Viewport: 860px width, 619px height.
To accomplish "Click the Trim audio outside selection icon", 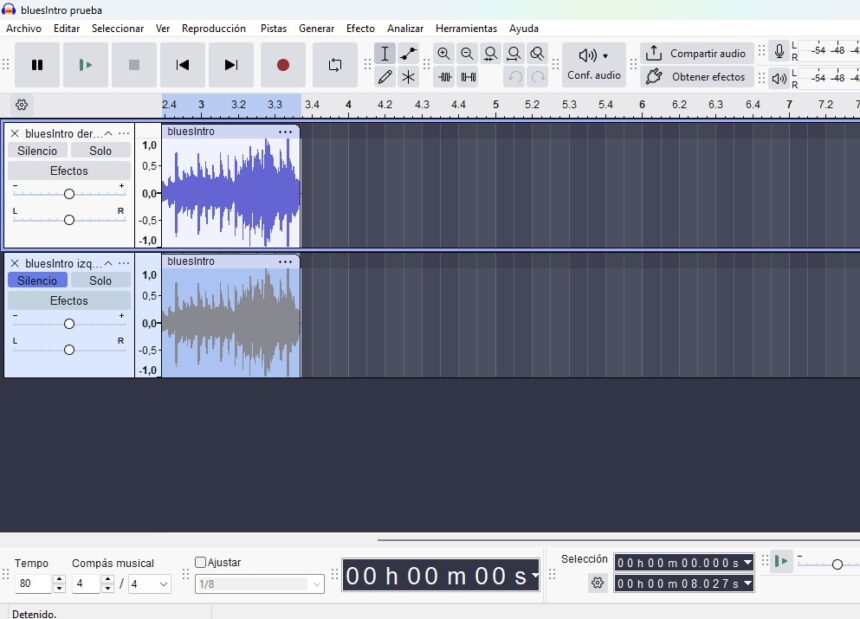I will 445,77.
